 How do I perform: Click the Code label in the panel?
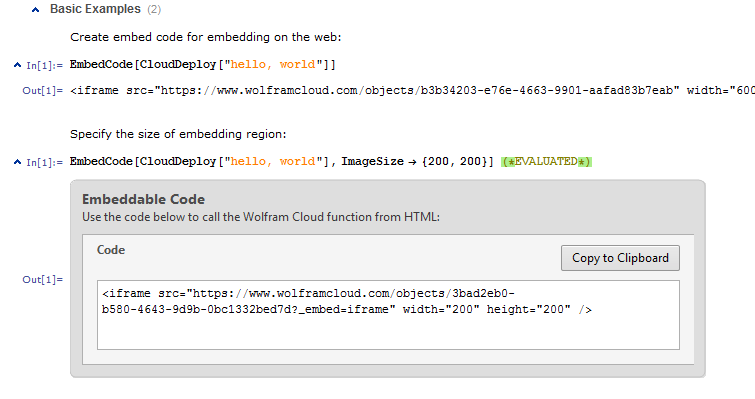coord(111,250)
